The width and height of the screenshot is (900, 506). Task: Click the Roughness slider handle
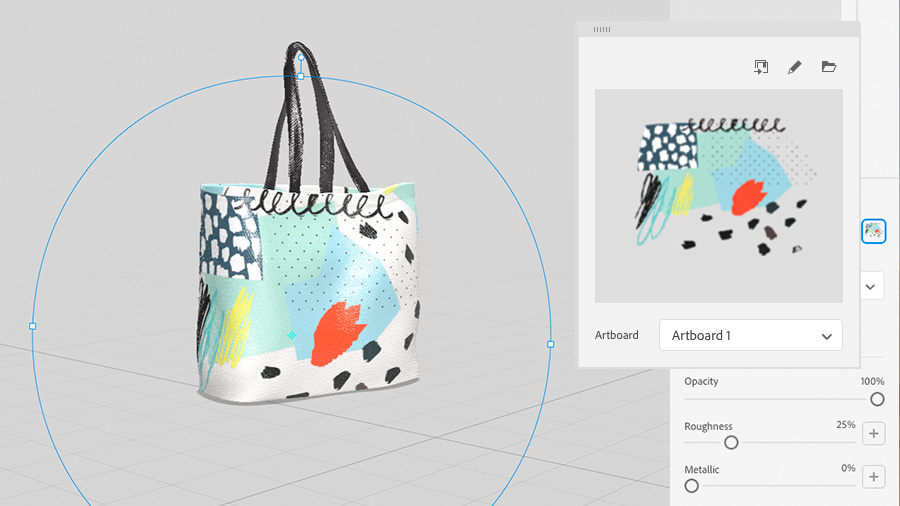point(731,442)
